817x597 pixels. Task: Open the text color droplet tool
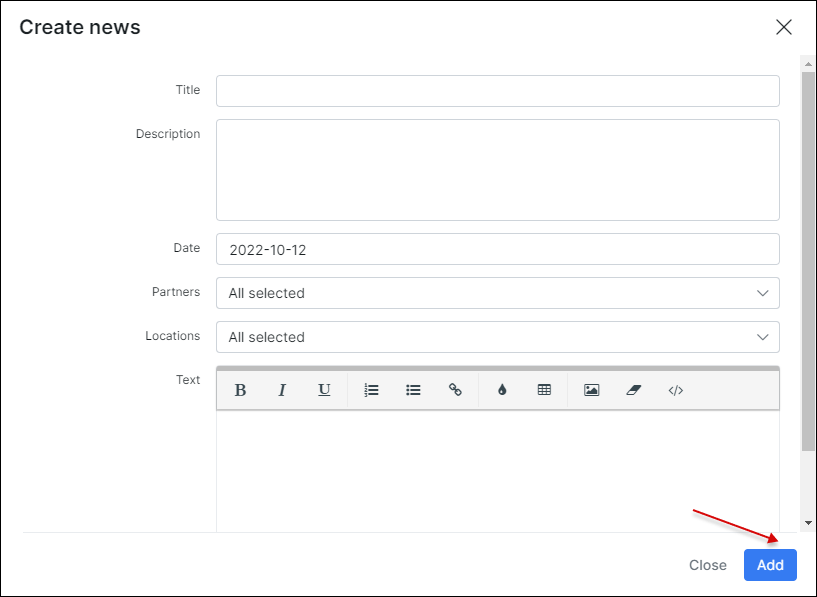[502, 390]
